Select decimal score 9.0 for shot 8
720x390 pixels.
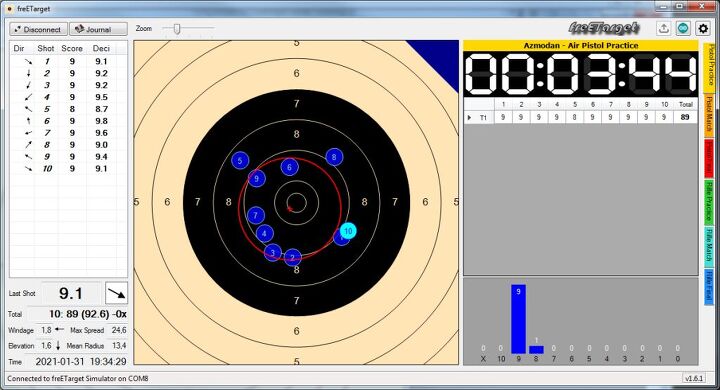(101, 145)
